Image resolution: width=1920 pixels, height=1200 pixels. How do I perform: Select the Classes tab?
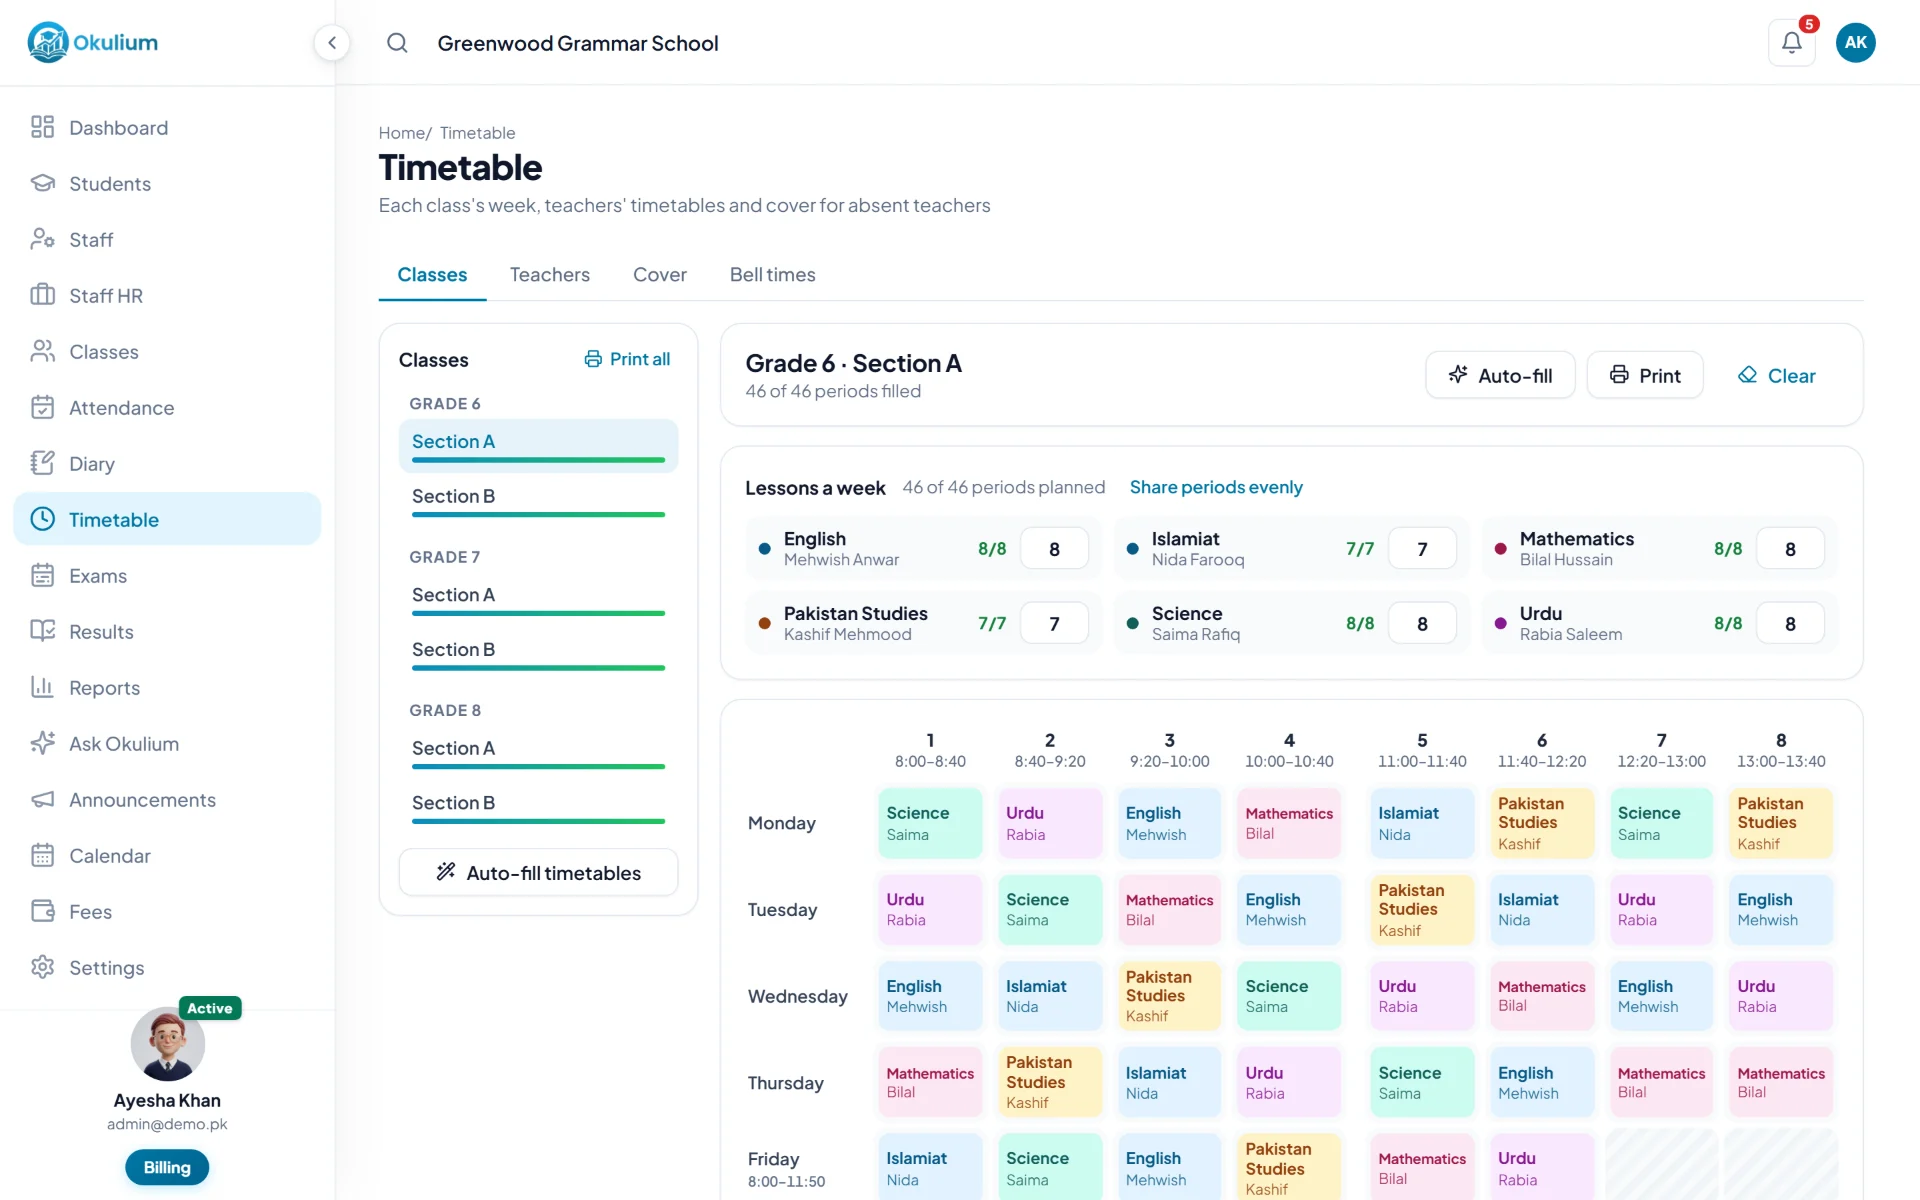coord(432,275)
